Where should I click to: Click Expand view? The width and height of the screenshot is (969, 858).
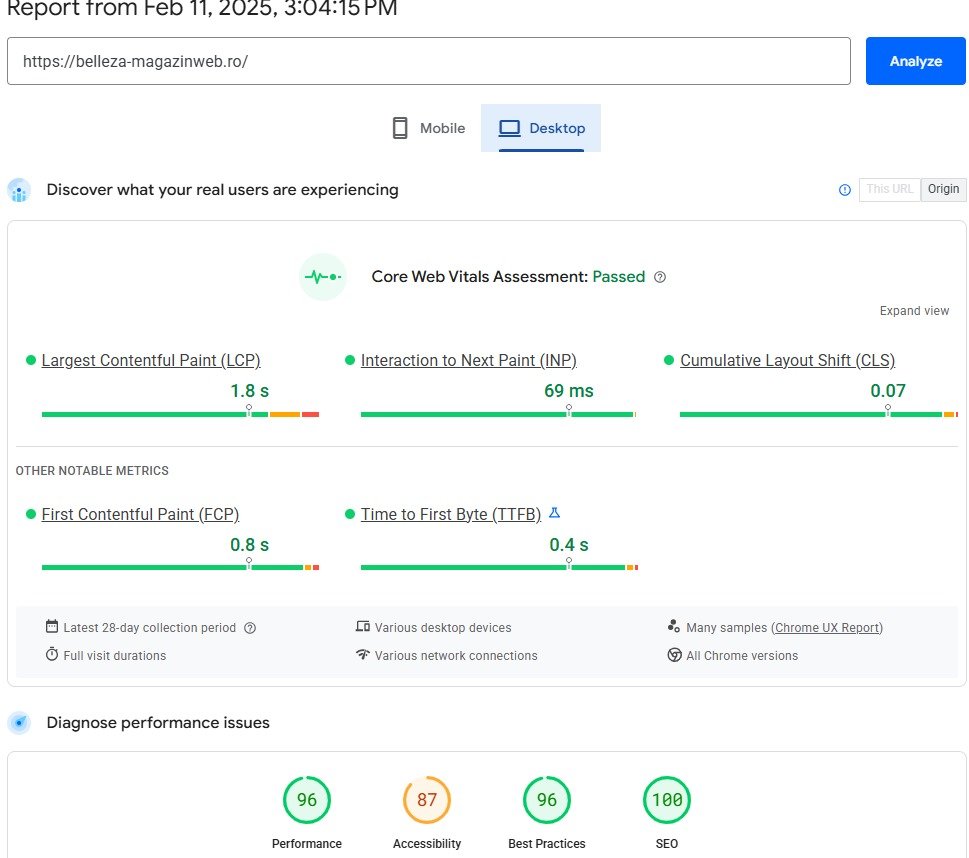(913, 310)
